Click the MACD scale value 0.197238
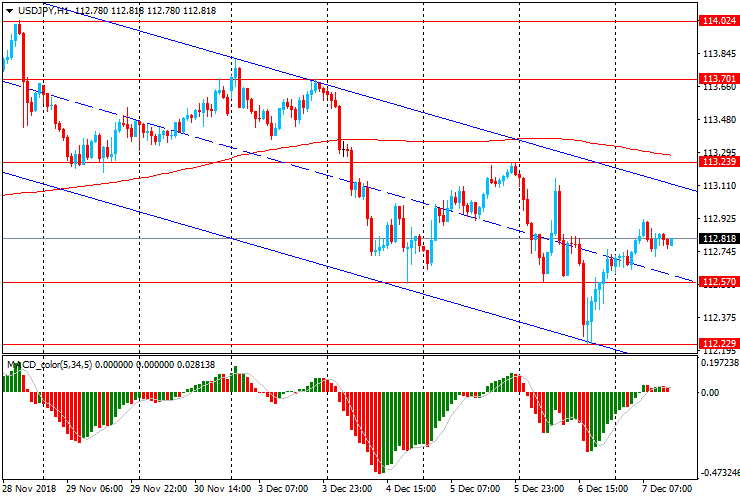This screenshot has width=740, height=500. pyautogui.click(x=720, y=363)
